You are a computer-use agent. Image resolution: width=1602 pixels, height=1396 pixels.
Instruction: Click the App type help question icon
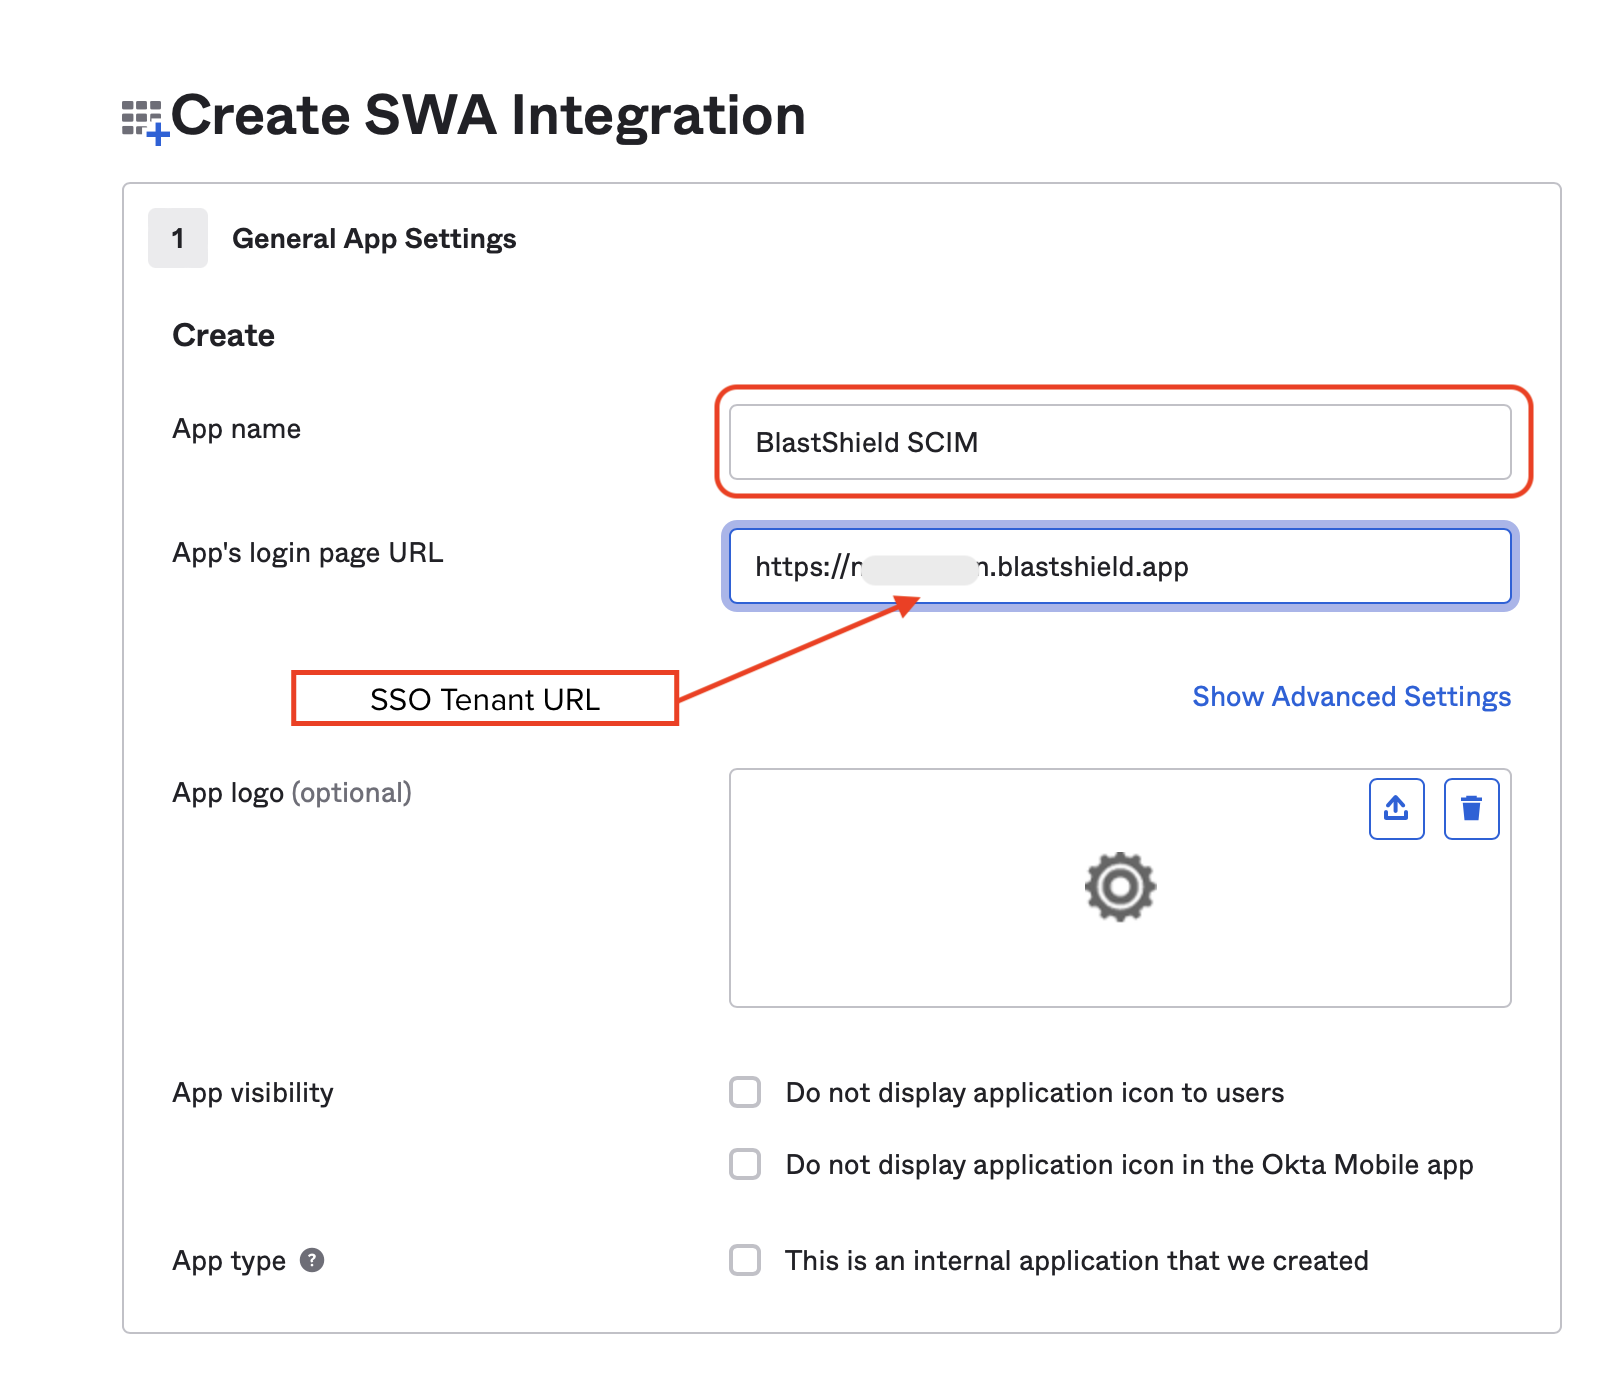pyautogui.click(x=312, y=1260)
